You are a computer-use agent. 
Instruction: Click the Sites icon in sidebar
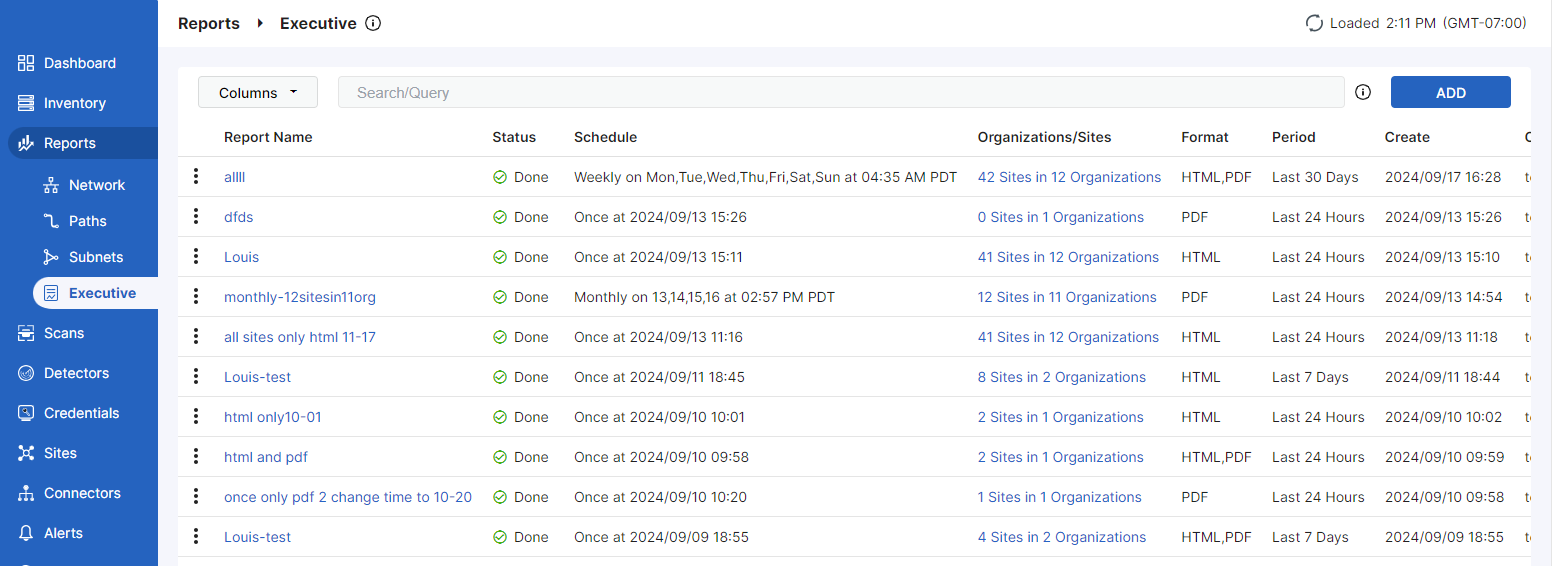tap(26, 453)
